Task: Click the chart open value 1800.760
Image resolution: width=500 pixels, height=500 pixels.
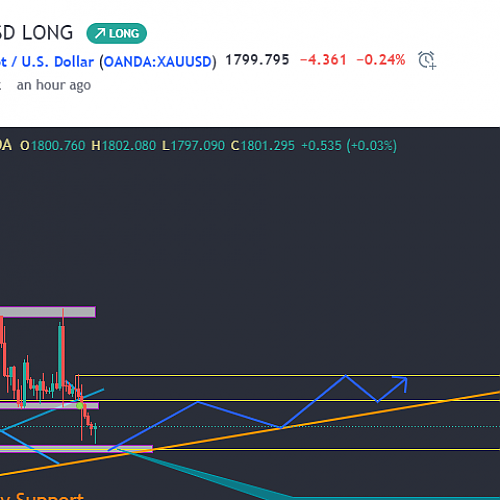Action: (58, 146)
